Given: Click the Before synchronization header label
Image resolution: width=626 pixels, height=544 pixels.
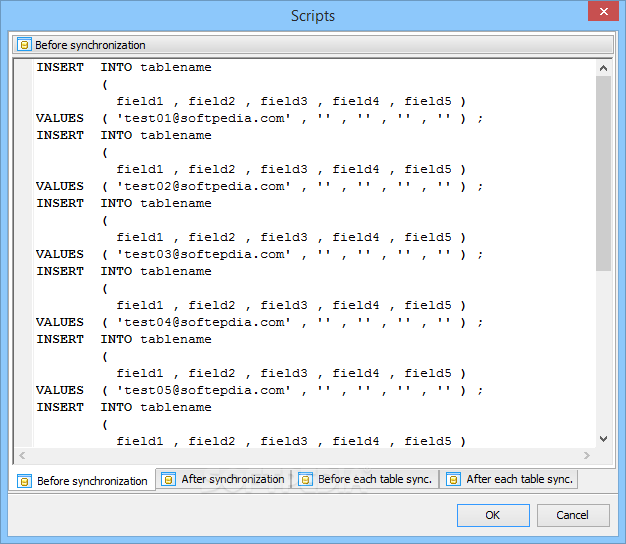Looking at the screenshot, I should tap(90, 45).
